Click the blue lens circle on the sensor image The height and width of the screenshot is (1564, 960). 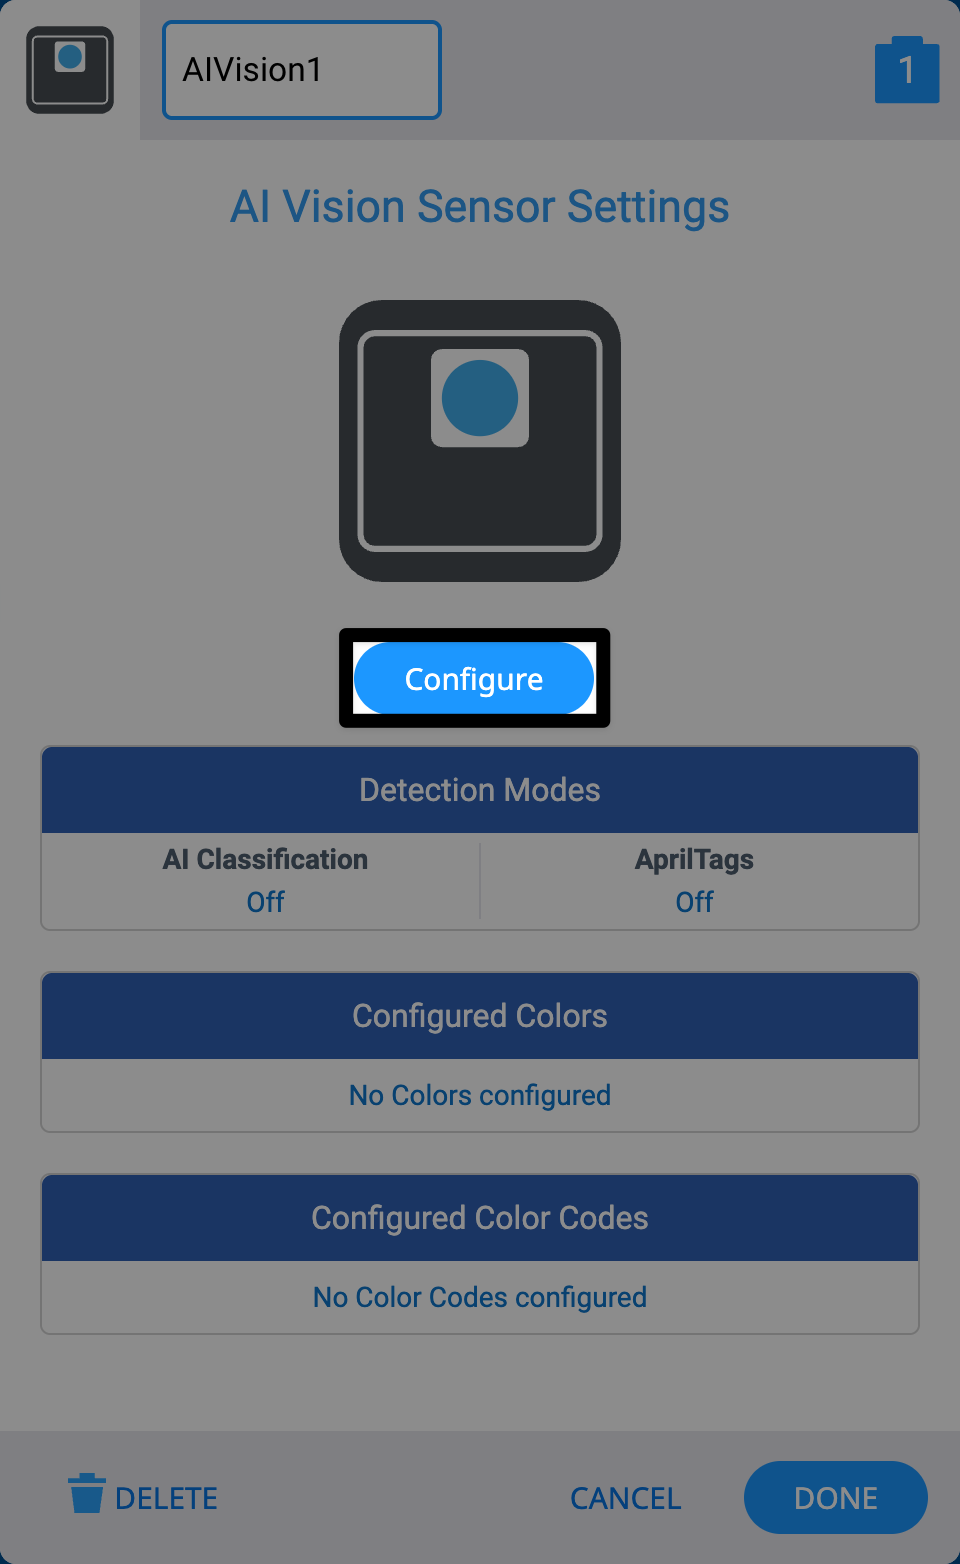pyautogui.click(x=480, y=398)
